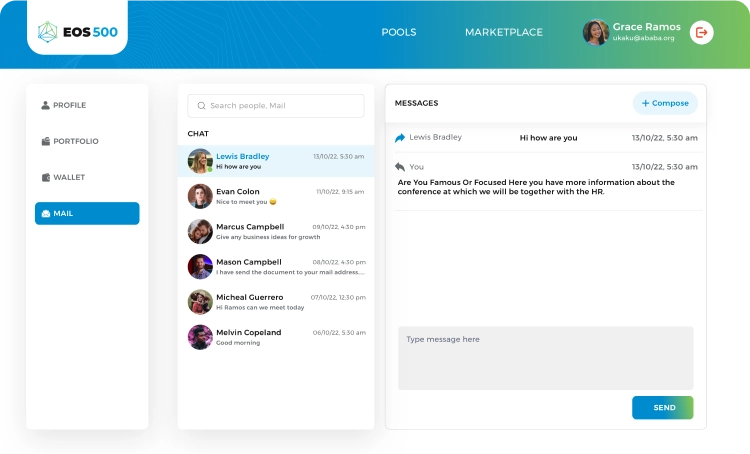Click Melvin Copeland's avatar in chat list
Viewport: 750px width, 454px height.
pyautogui.click(x=200, y=337)
